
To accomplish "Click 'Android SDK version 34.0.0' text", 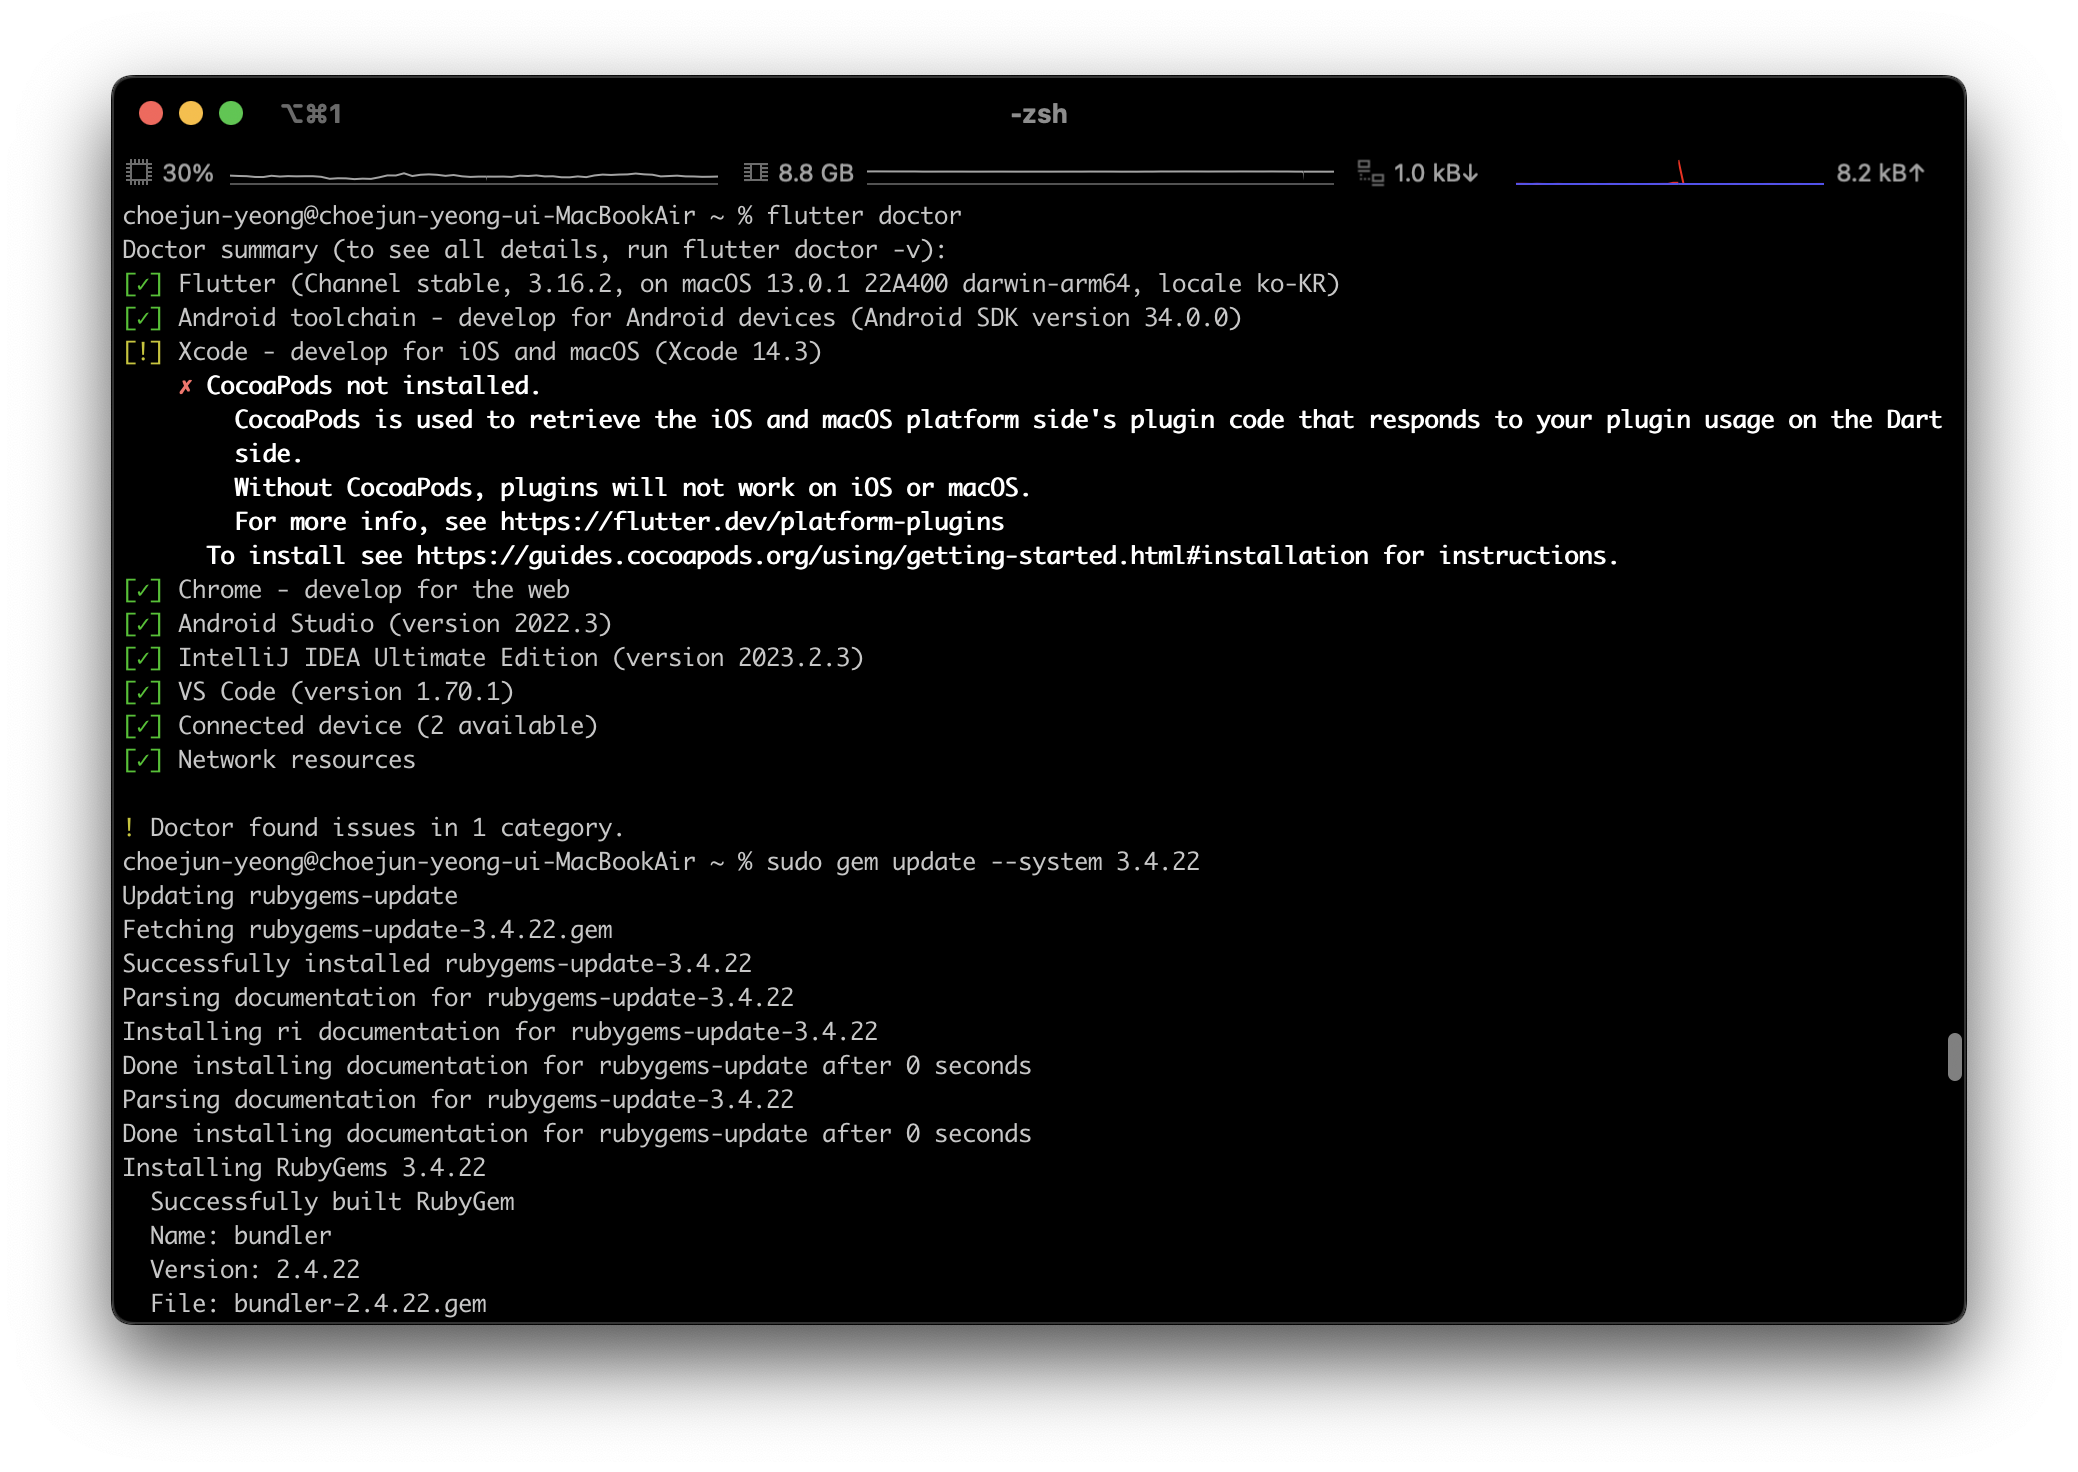I will coord(1046,317).
